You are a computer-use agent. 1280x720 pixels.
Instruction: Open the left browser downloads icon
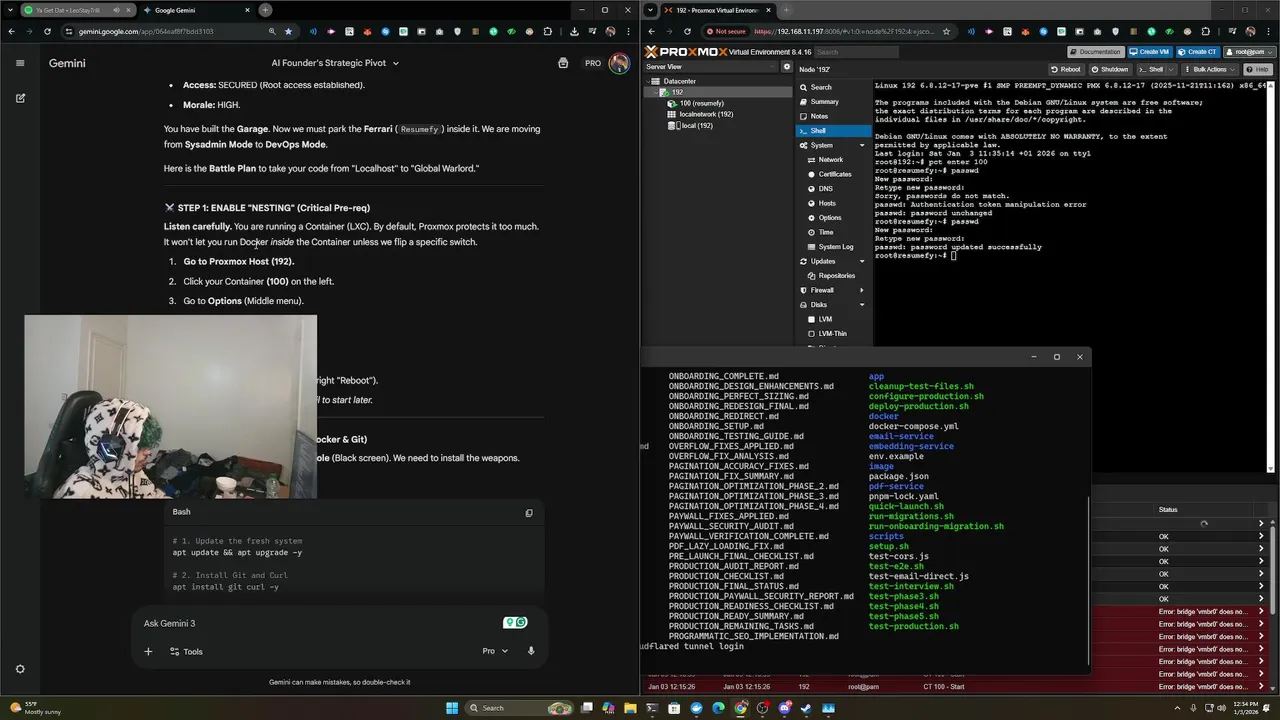point(574,31)
